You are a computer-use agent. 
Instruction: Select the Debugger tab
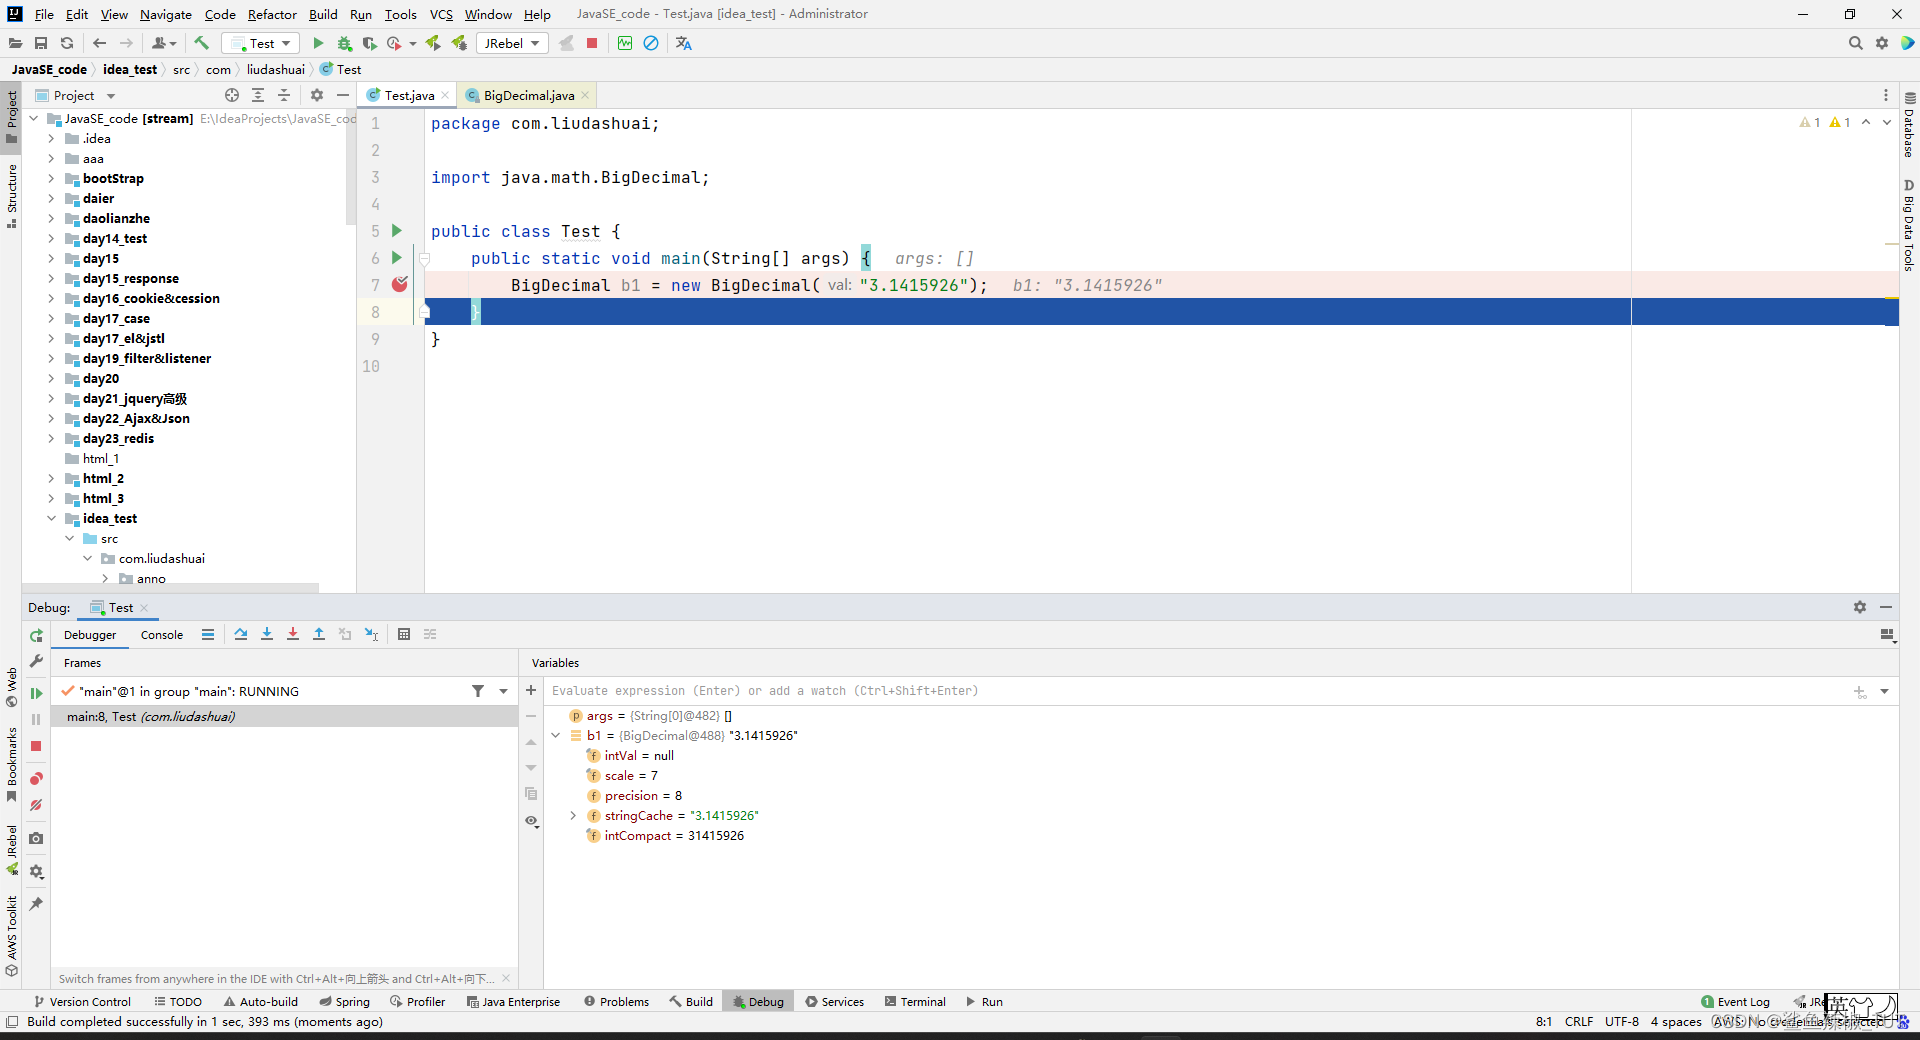pyautogui.click(x=90, y=635)
